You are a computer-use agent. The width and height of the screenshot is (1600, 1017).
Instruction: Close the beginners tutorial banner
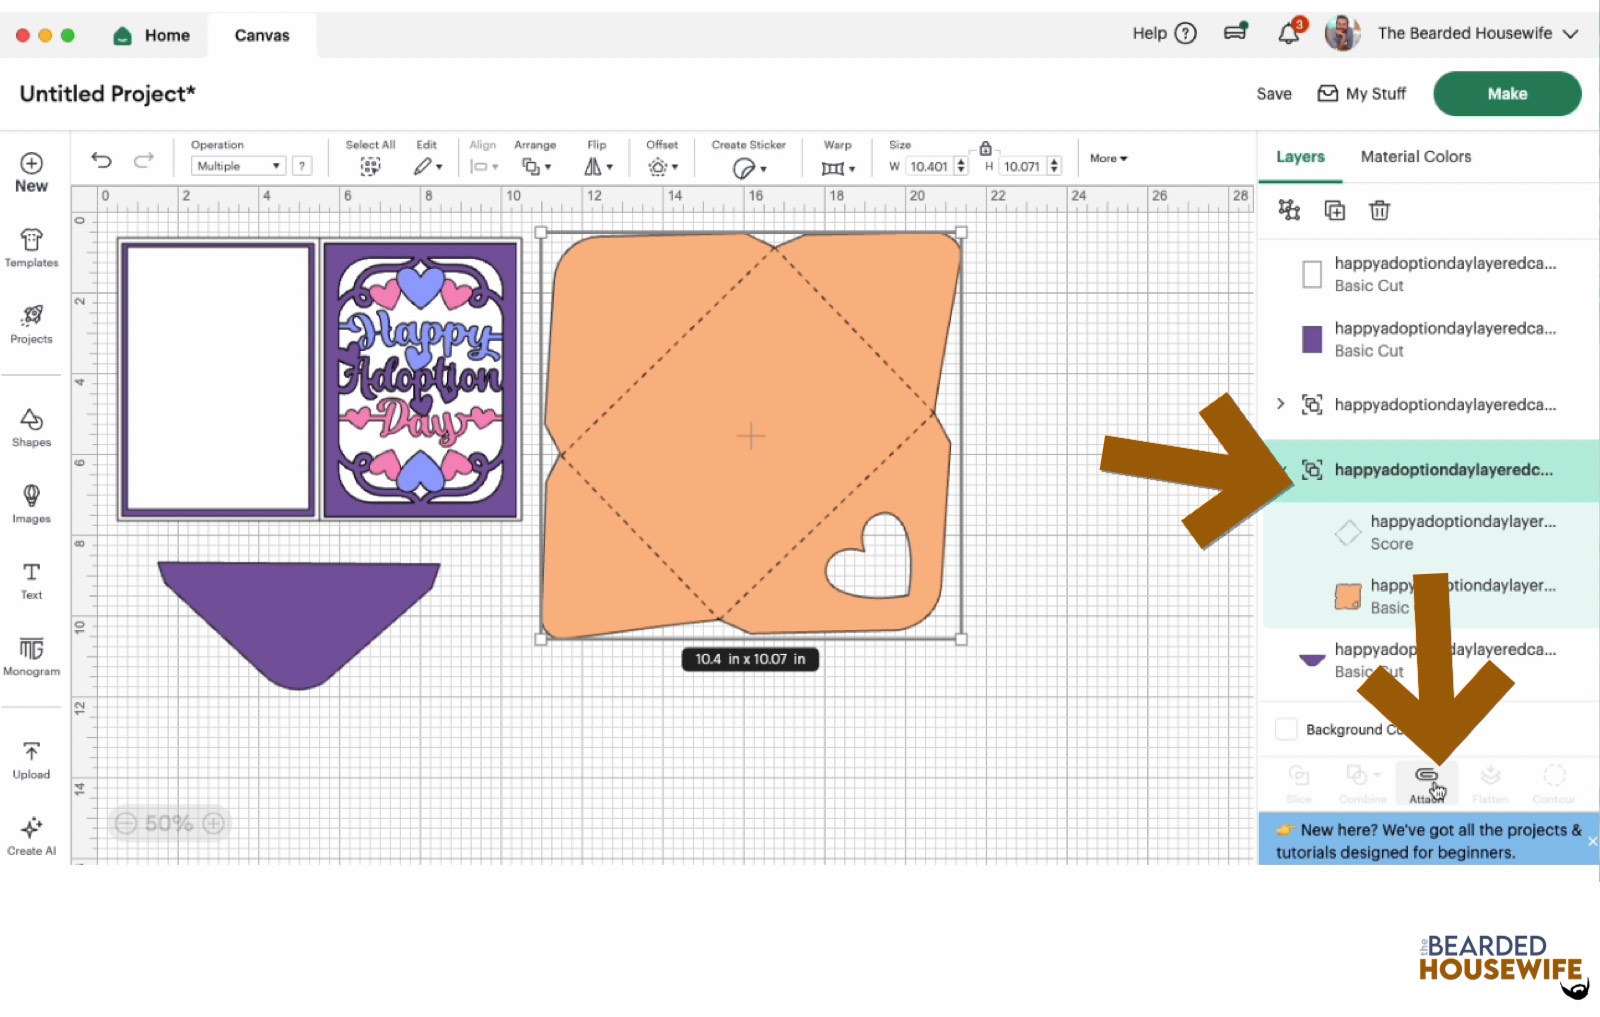[1592, 840]
